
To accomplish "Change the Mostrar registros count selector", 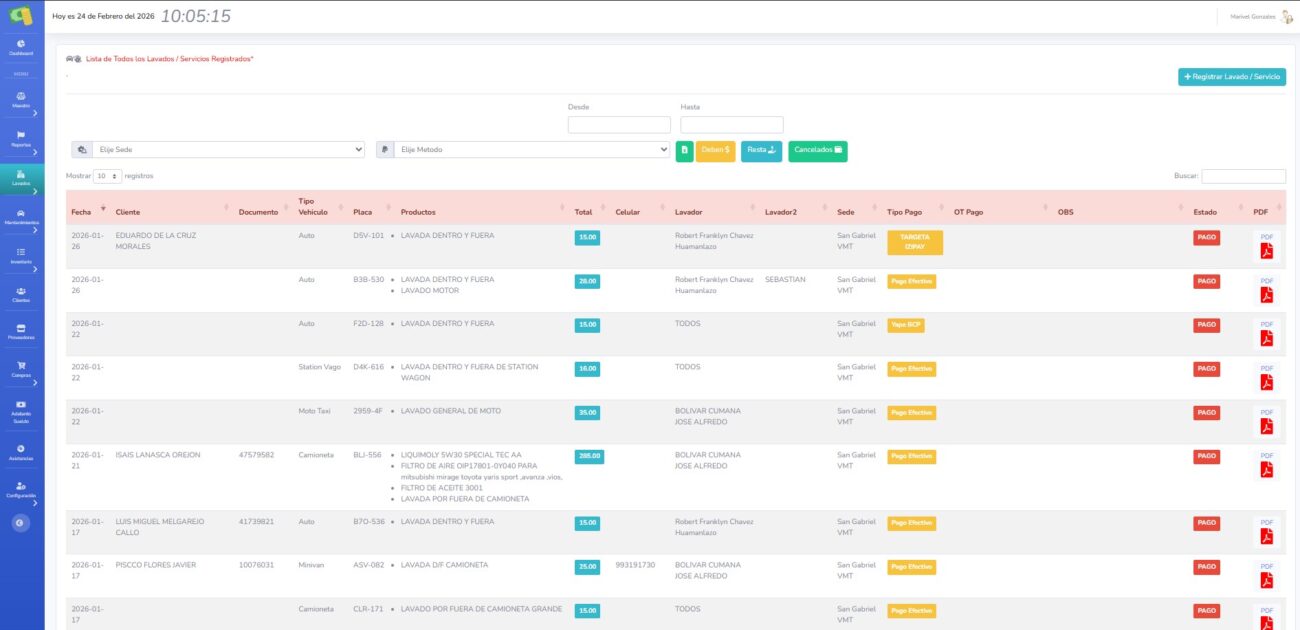I will pos(107,176).
